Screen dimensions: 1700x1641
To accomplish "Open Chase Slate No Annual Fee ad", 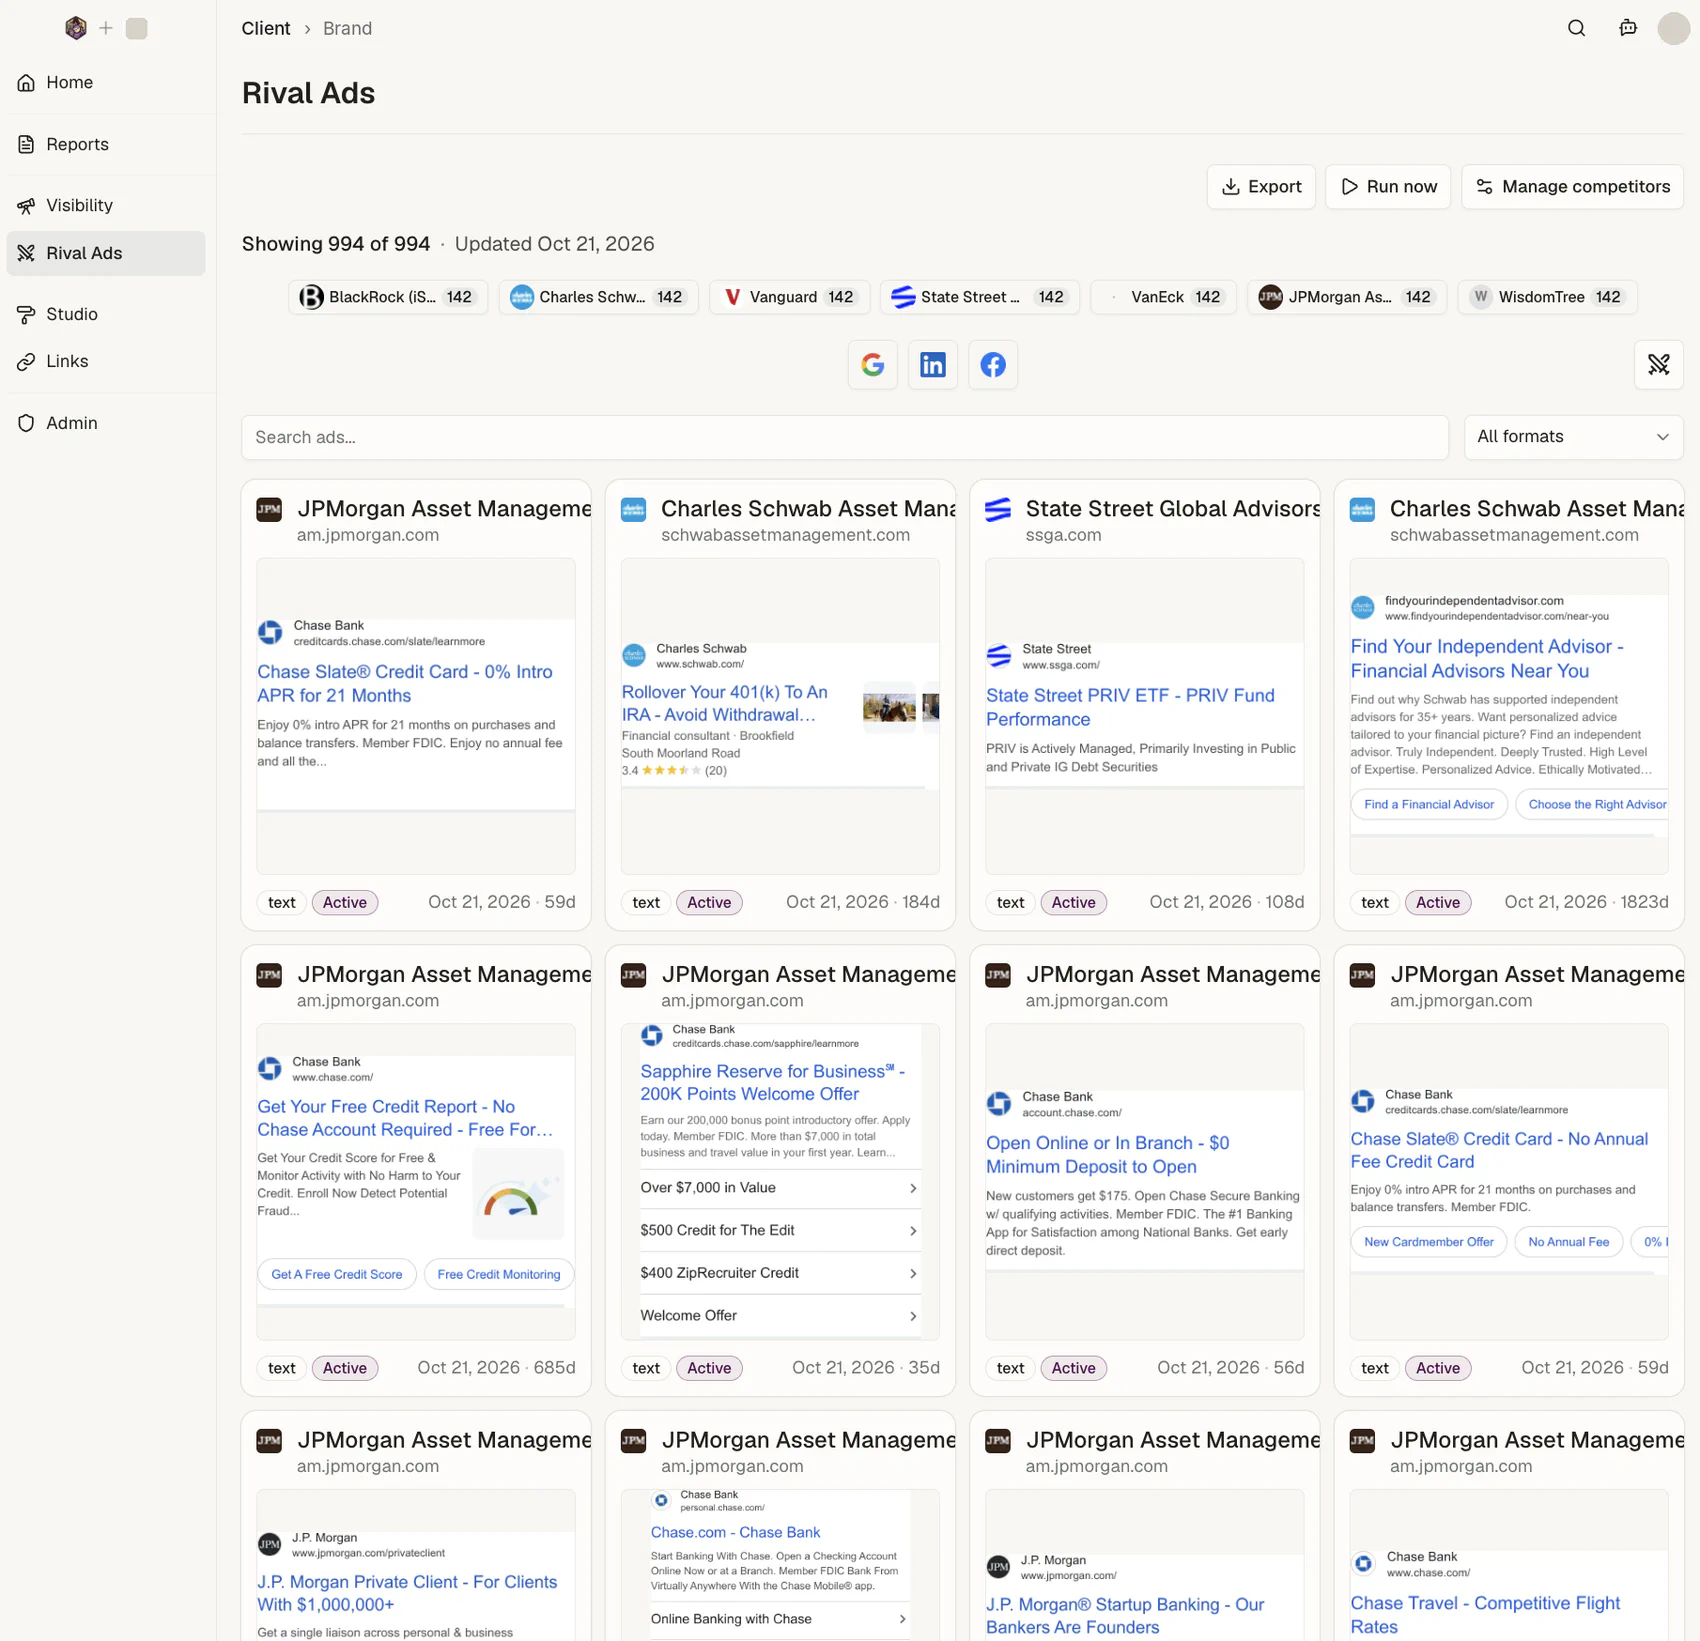I will [x=1499, y=1150].
